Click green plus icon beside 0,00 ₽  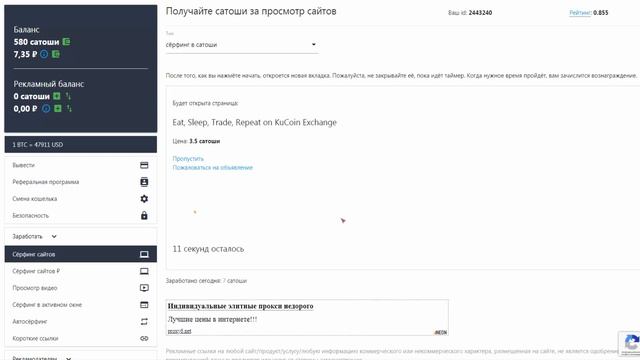click(x=58, y=108)
